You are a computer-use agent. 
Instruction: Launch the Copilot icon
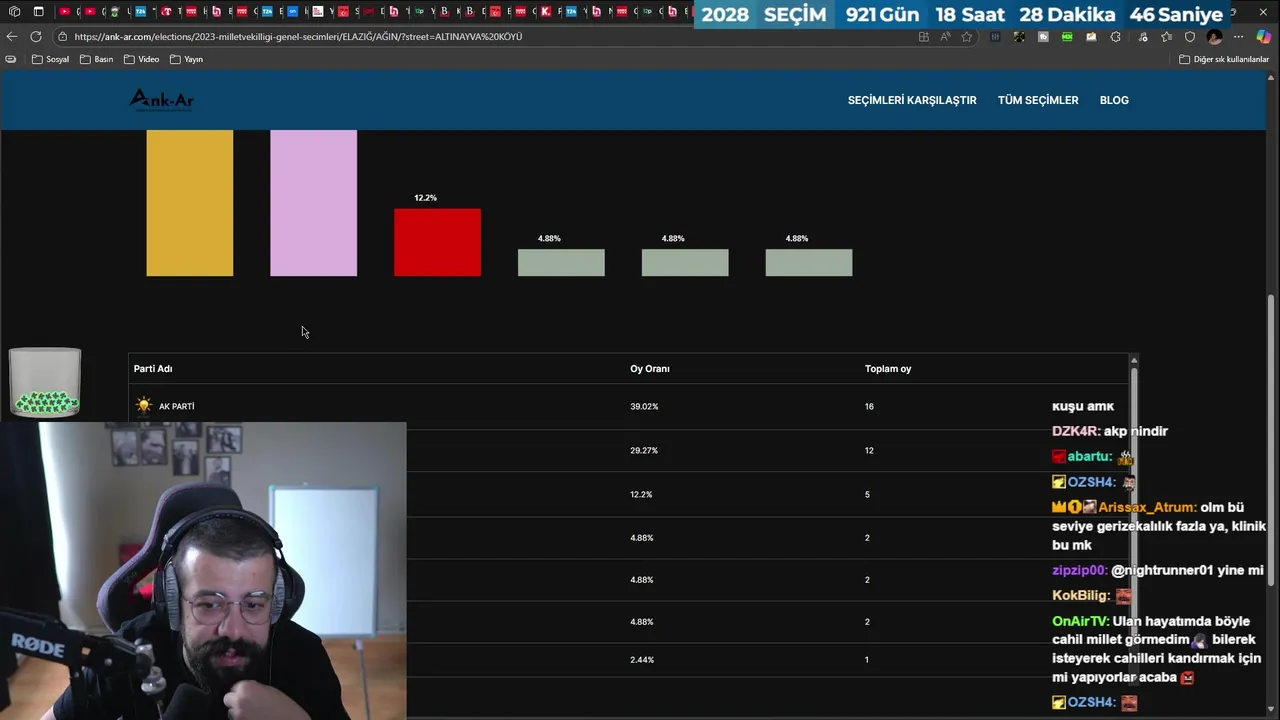click(x=1264, y=37)
